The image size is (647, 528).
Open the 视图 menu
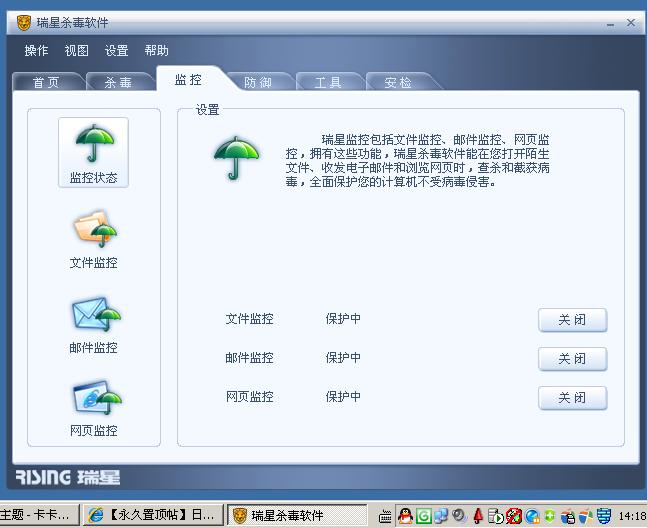[76, 51]
